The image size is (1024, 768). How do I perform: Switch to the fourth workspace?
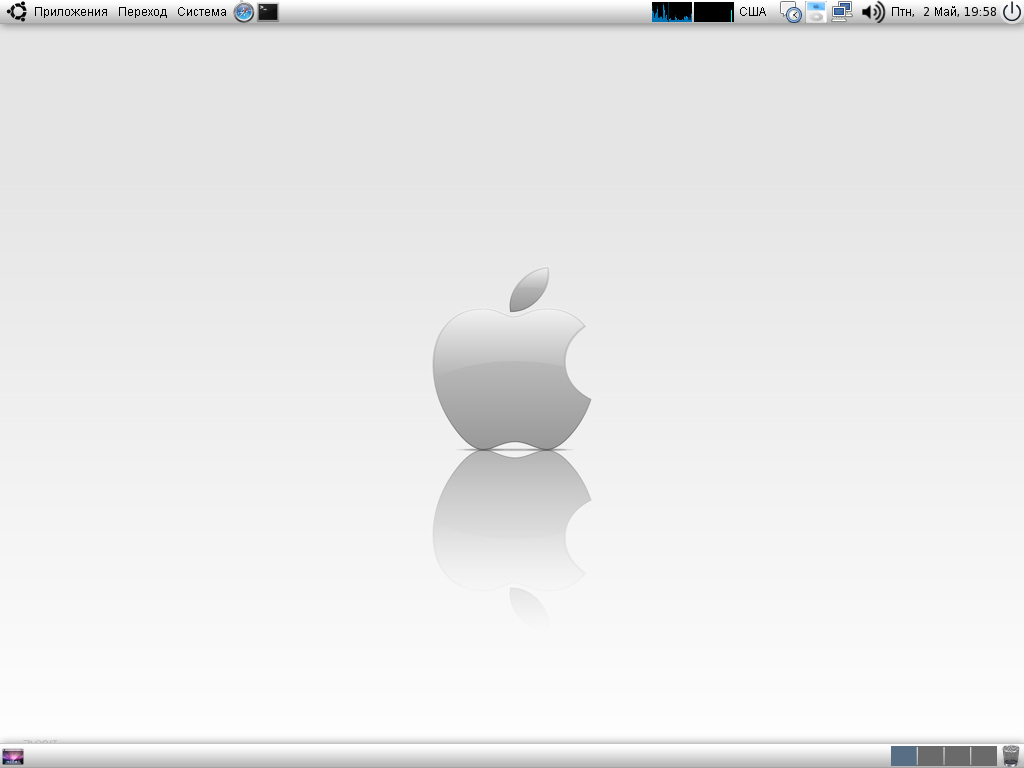[x=984, y=756]
